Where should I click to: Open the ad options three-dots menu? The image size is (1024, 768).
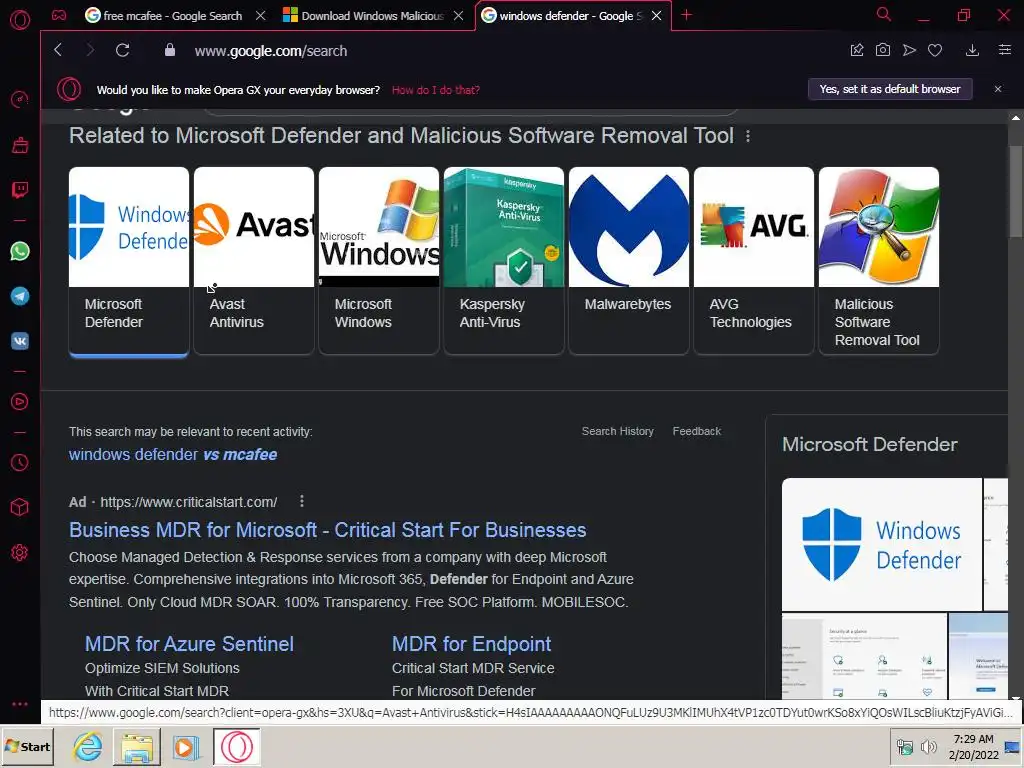[301, 501]
